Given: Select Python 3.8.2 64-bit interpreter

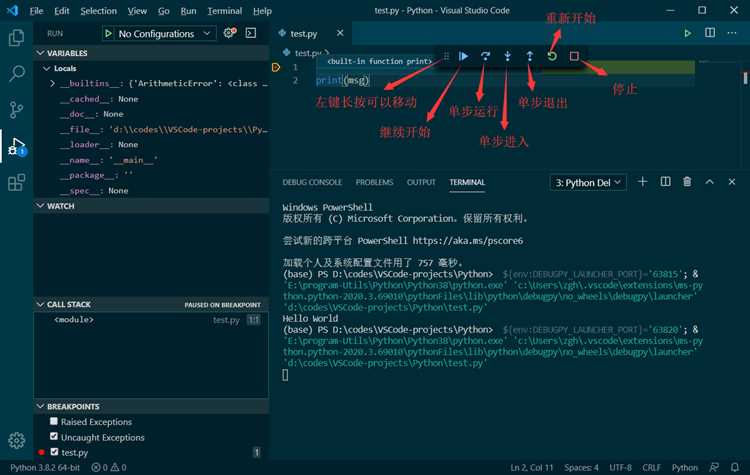Looking at the screenshot, I should [45, 467].
